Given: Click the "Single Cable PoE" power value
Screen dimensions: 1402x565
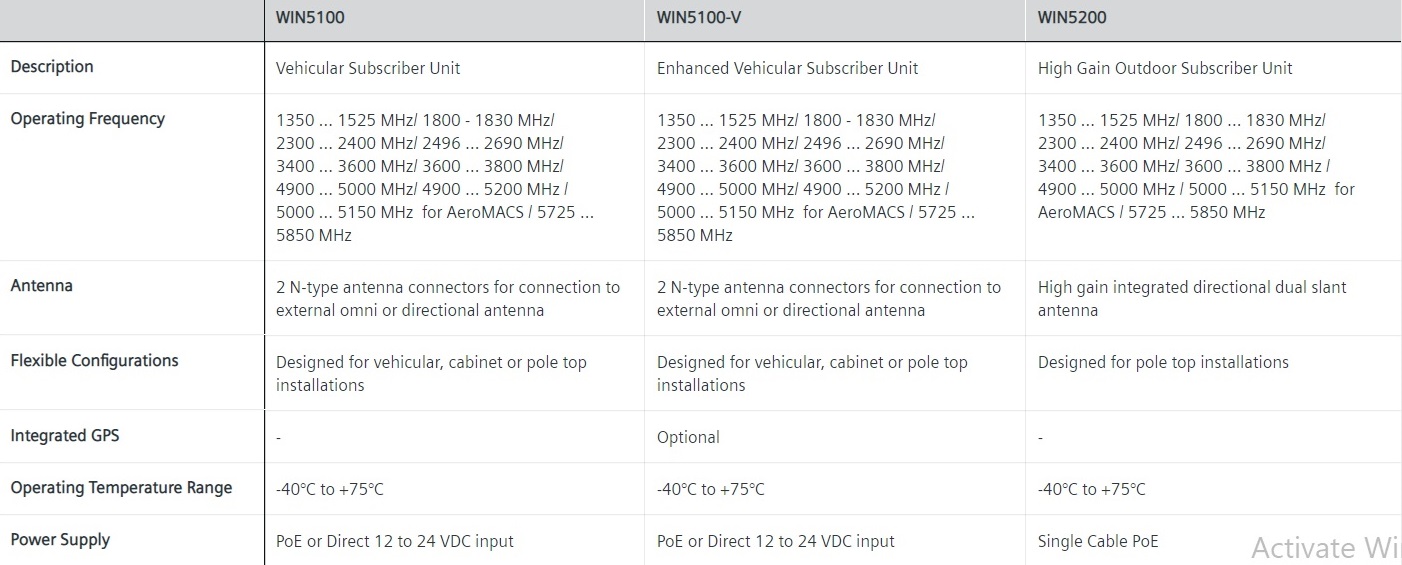Looking at the screenshot, I should [1098, 541].
